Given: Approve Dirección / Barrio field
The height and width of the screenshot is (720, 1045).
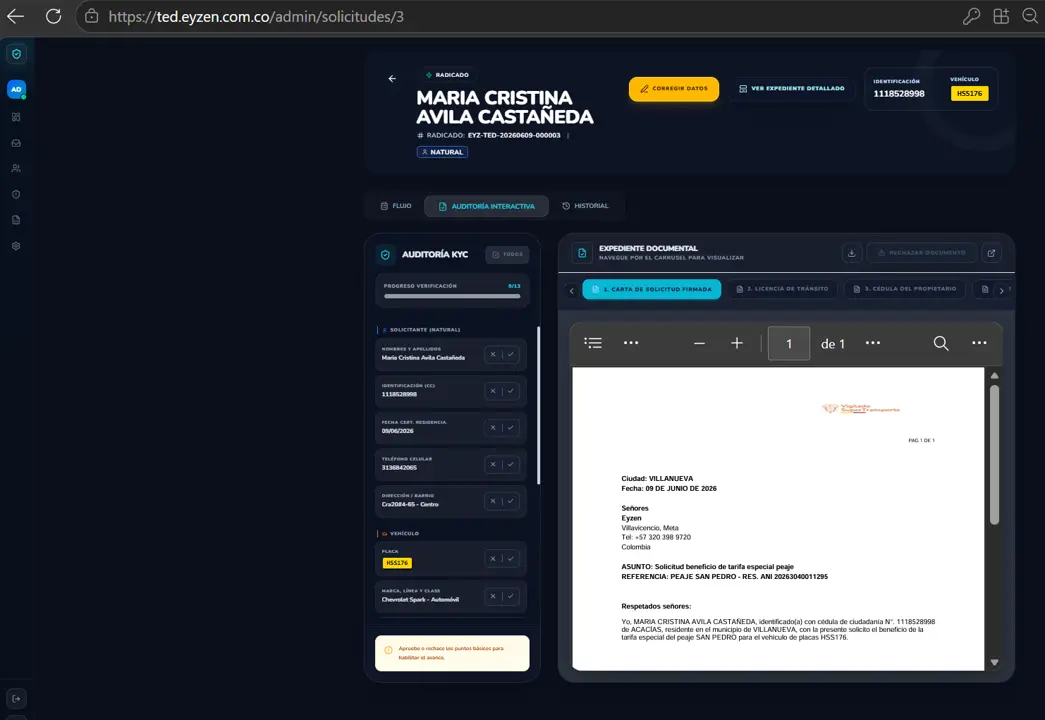Looking at the screenshot, I should [x=511, y=501].
